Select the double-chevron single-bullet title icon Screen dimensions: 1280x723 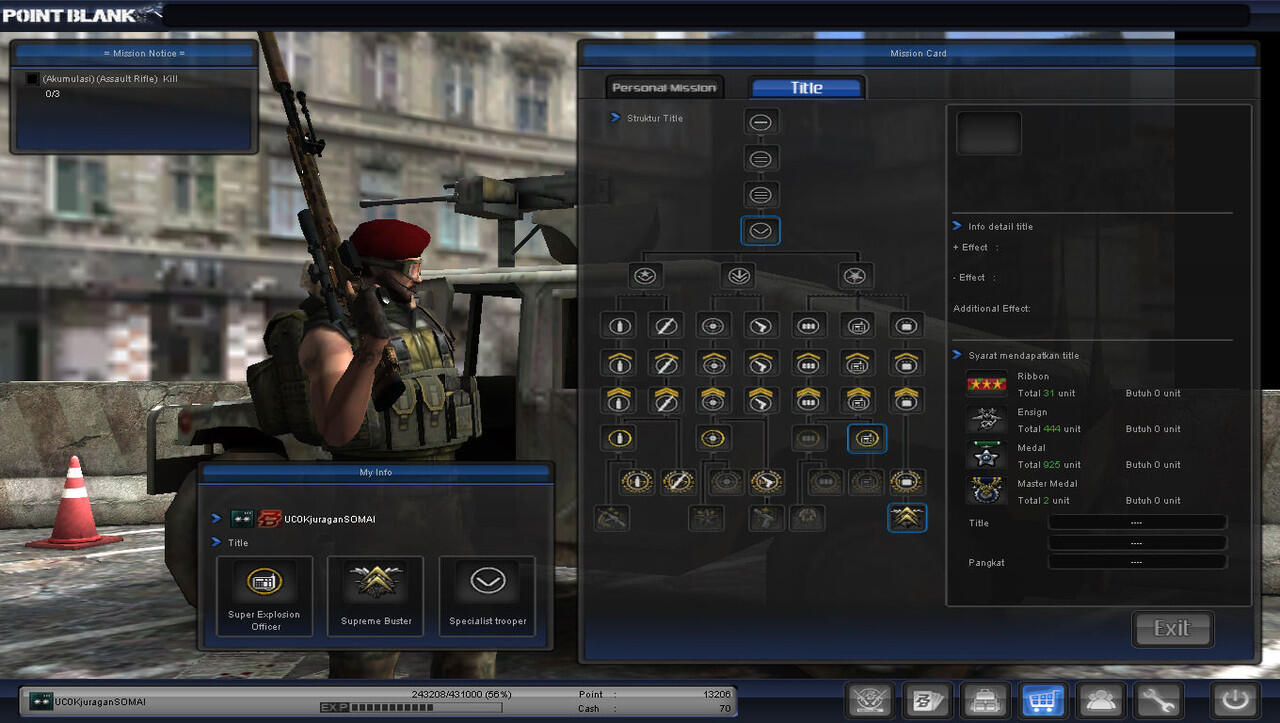pyautogui.click(x=617, y=400)
